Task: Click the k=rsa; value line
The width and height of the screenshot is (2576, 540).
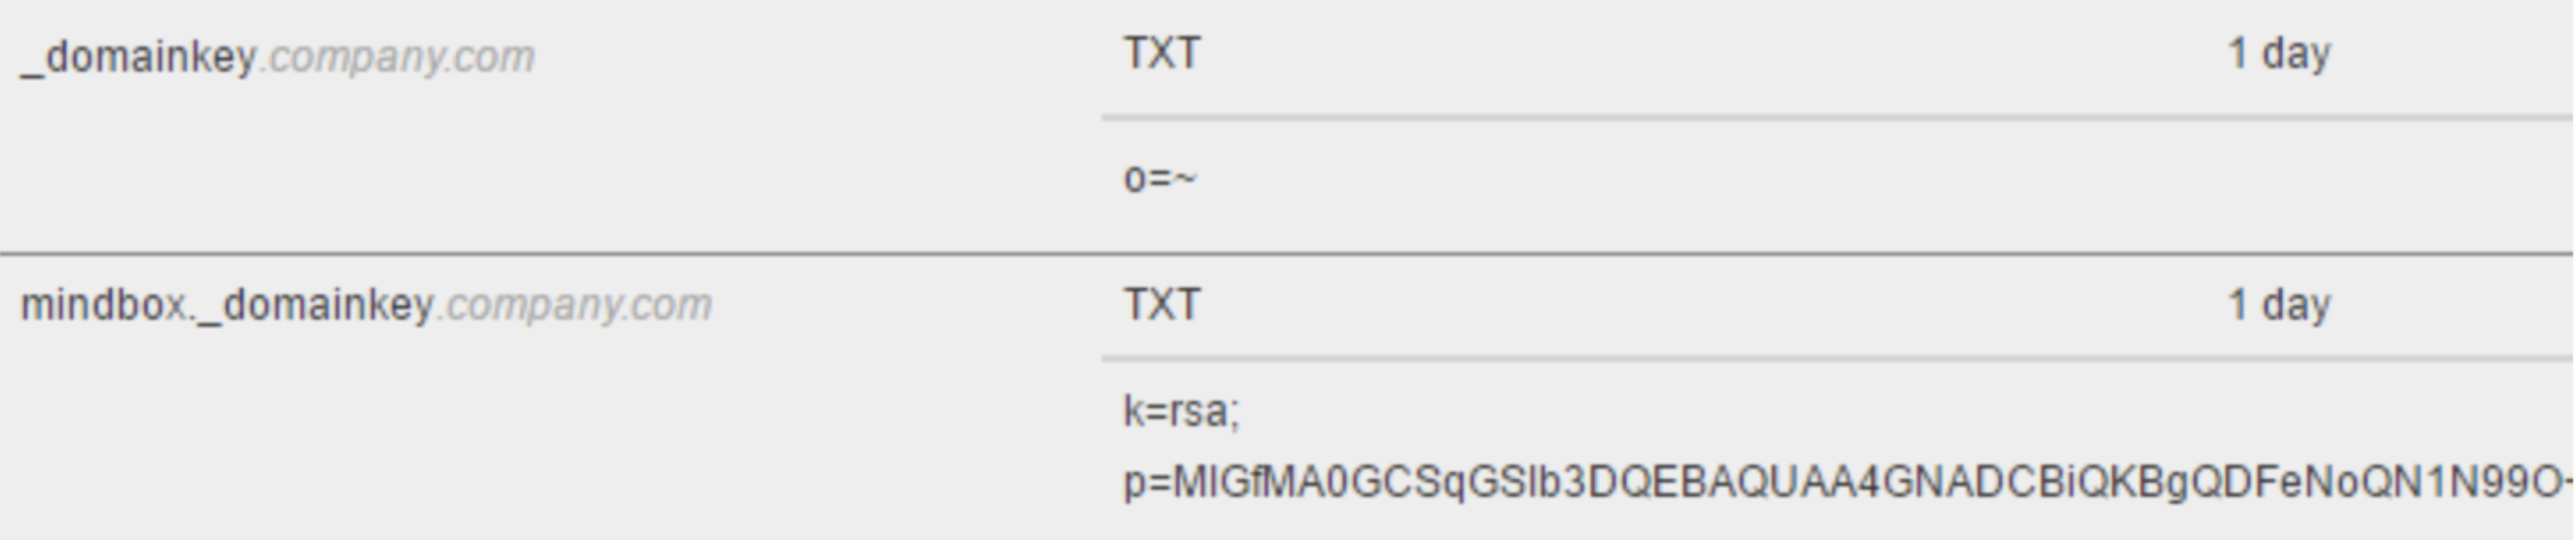Action: (1182, 411)
